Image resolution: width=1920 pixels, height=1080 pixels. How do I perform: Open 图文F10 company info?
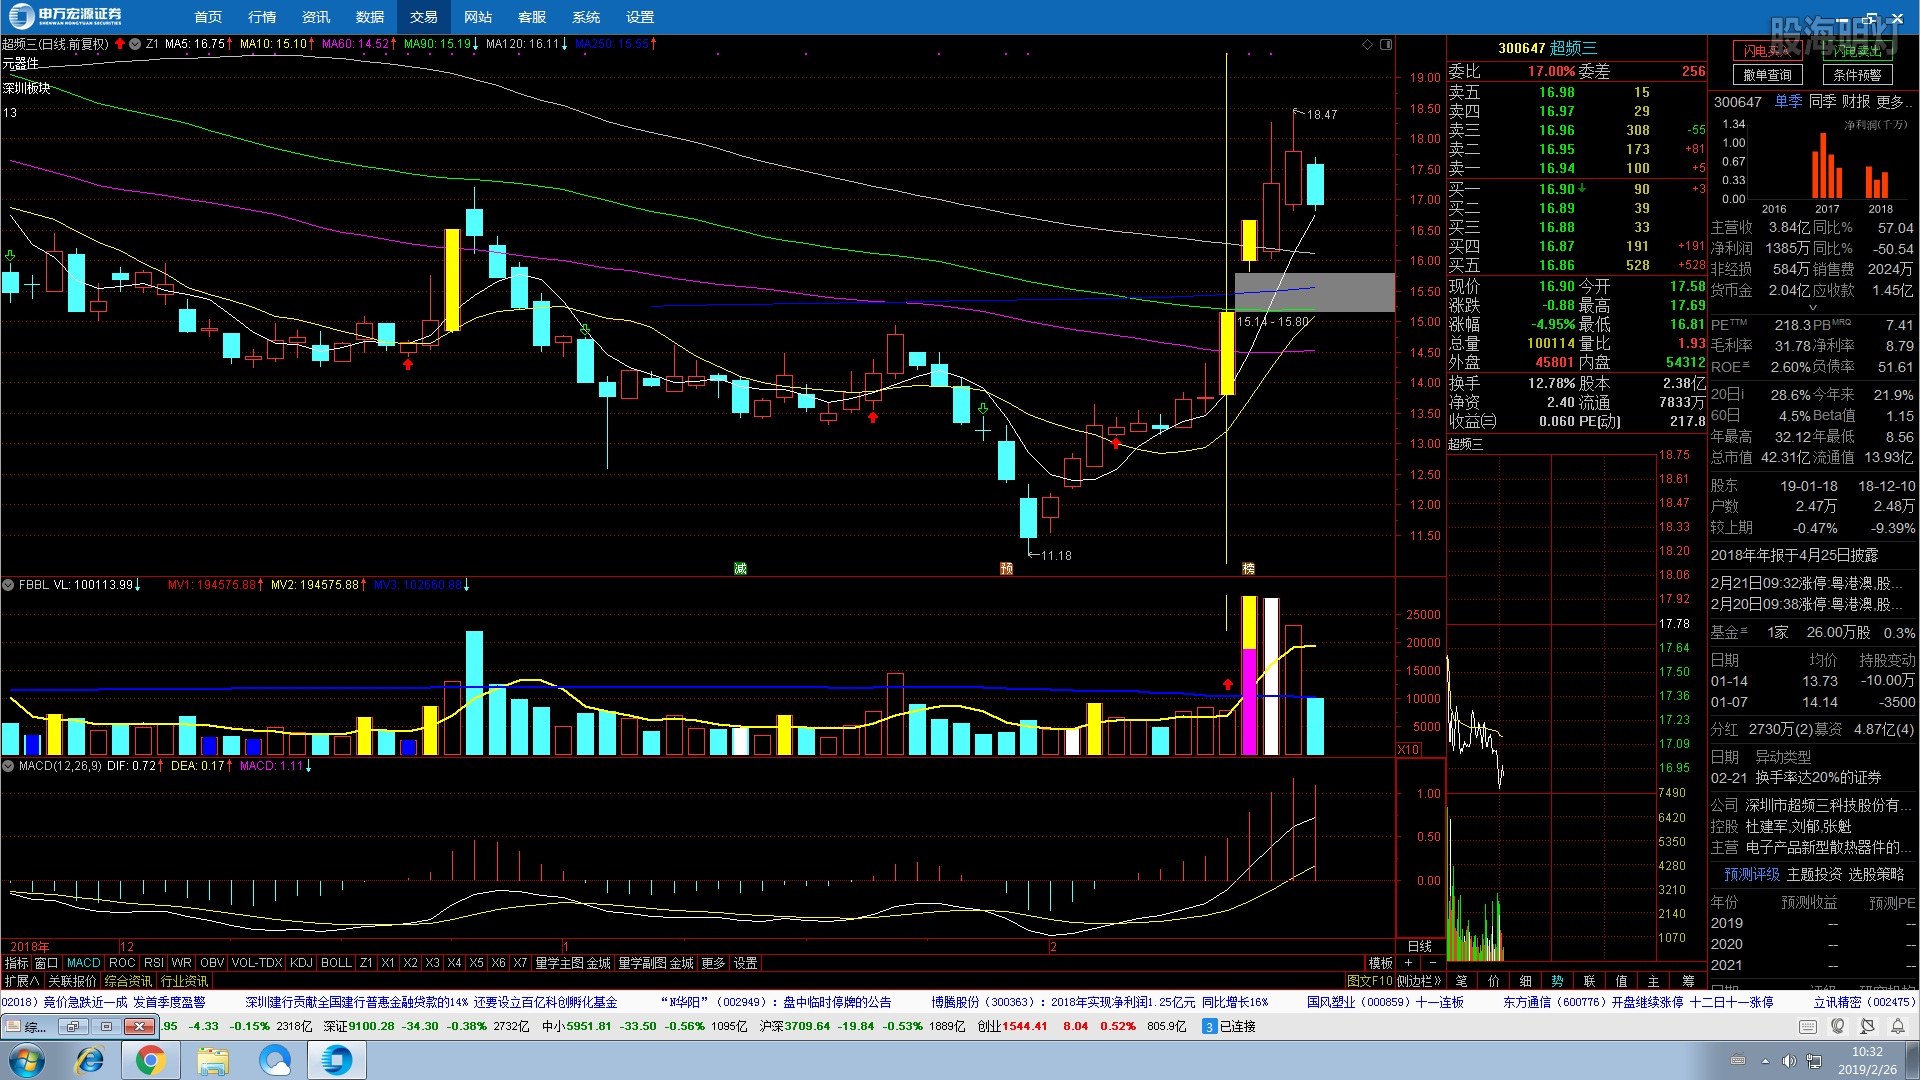pos(1369,981)
